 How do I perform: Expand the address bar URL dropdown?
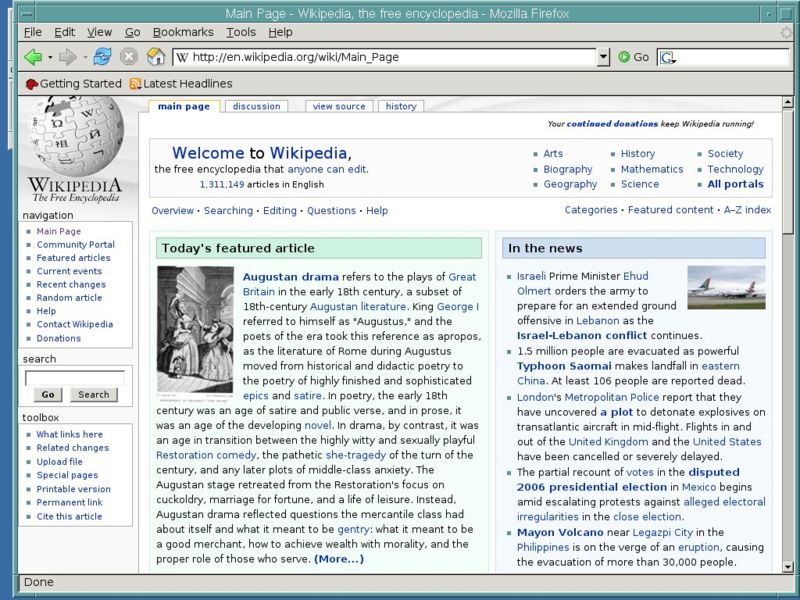(x=603, y=57)
